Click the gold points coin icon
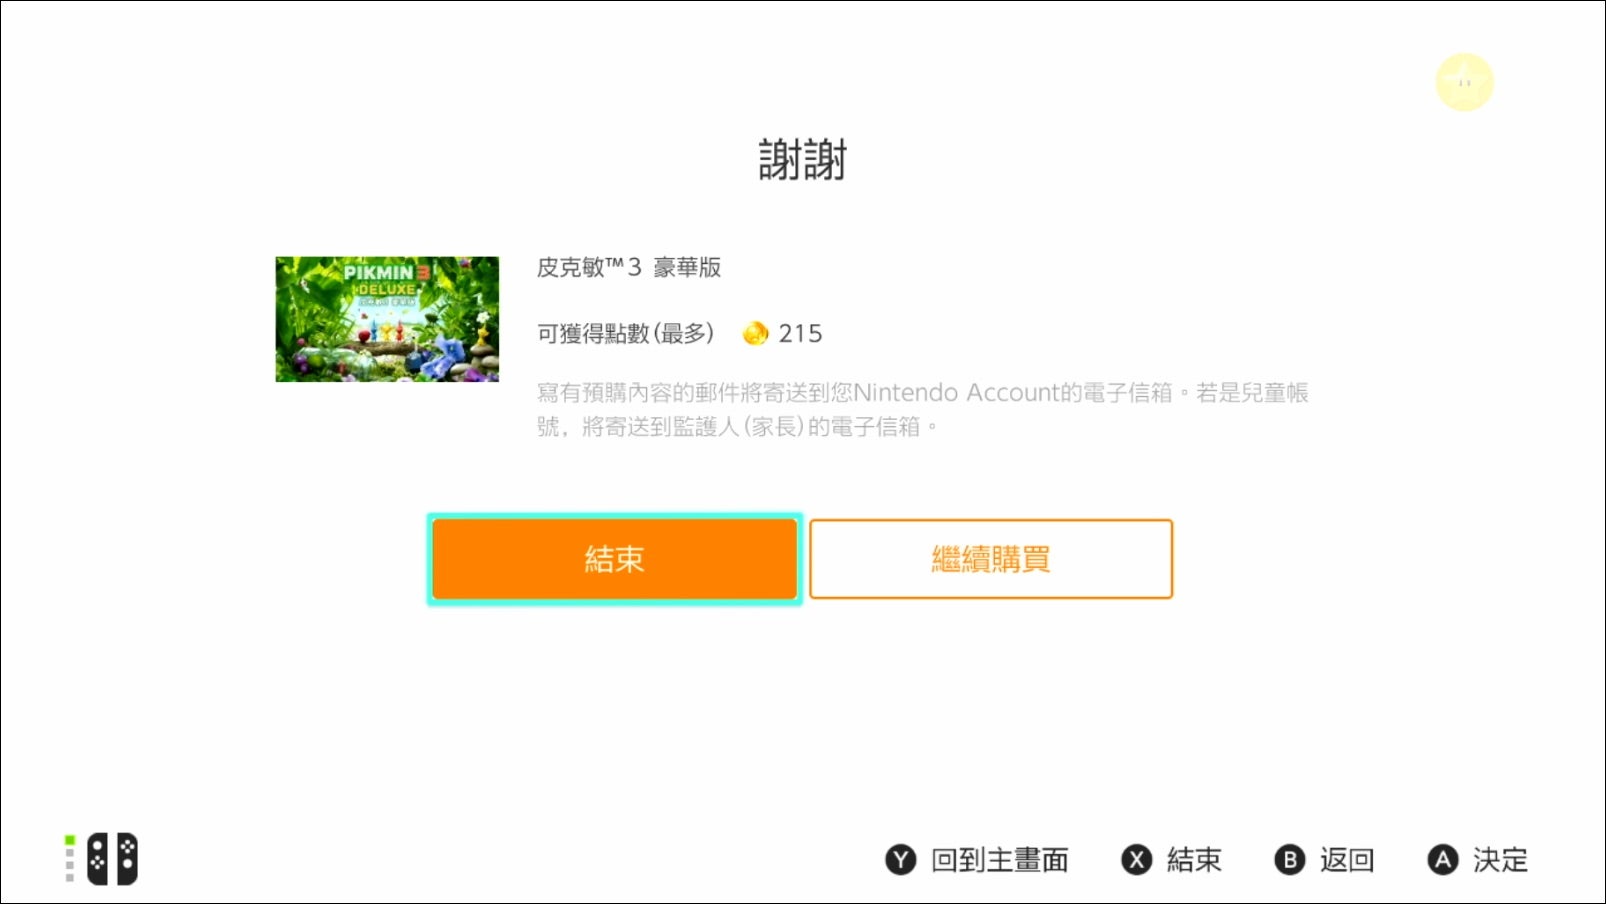 click(x=756, y=333)
